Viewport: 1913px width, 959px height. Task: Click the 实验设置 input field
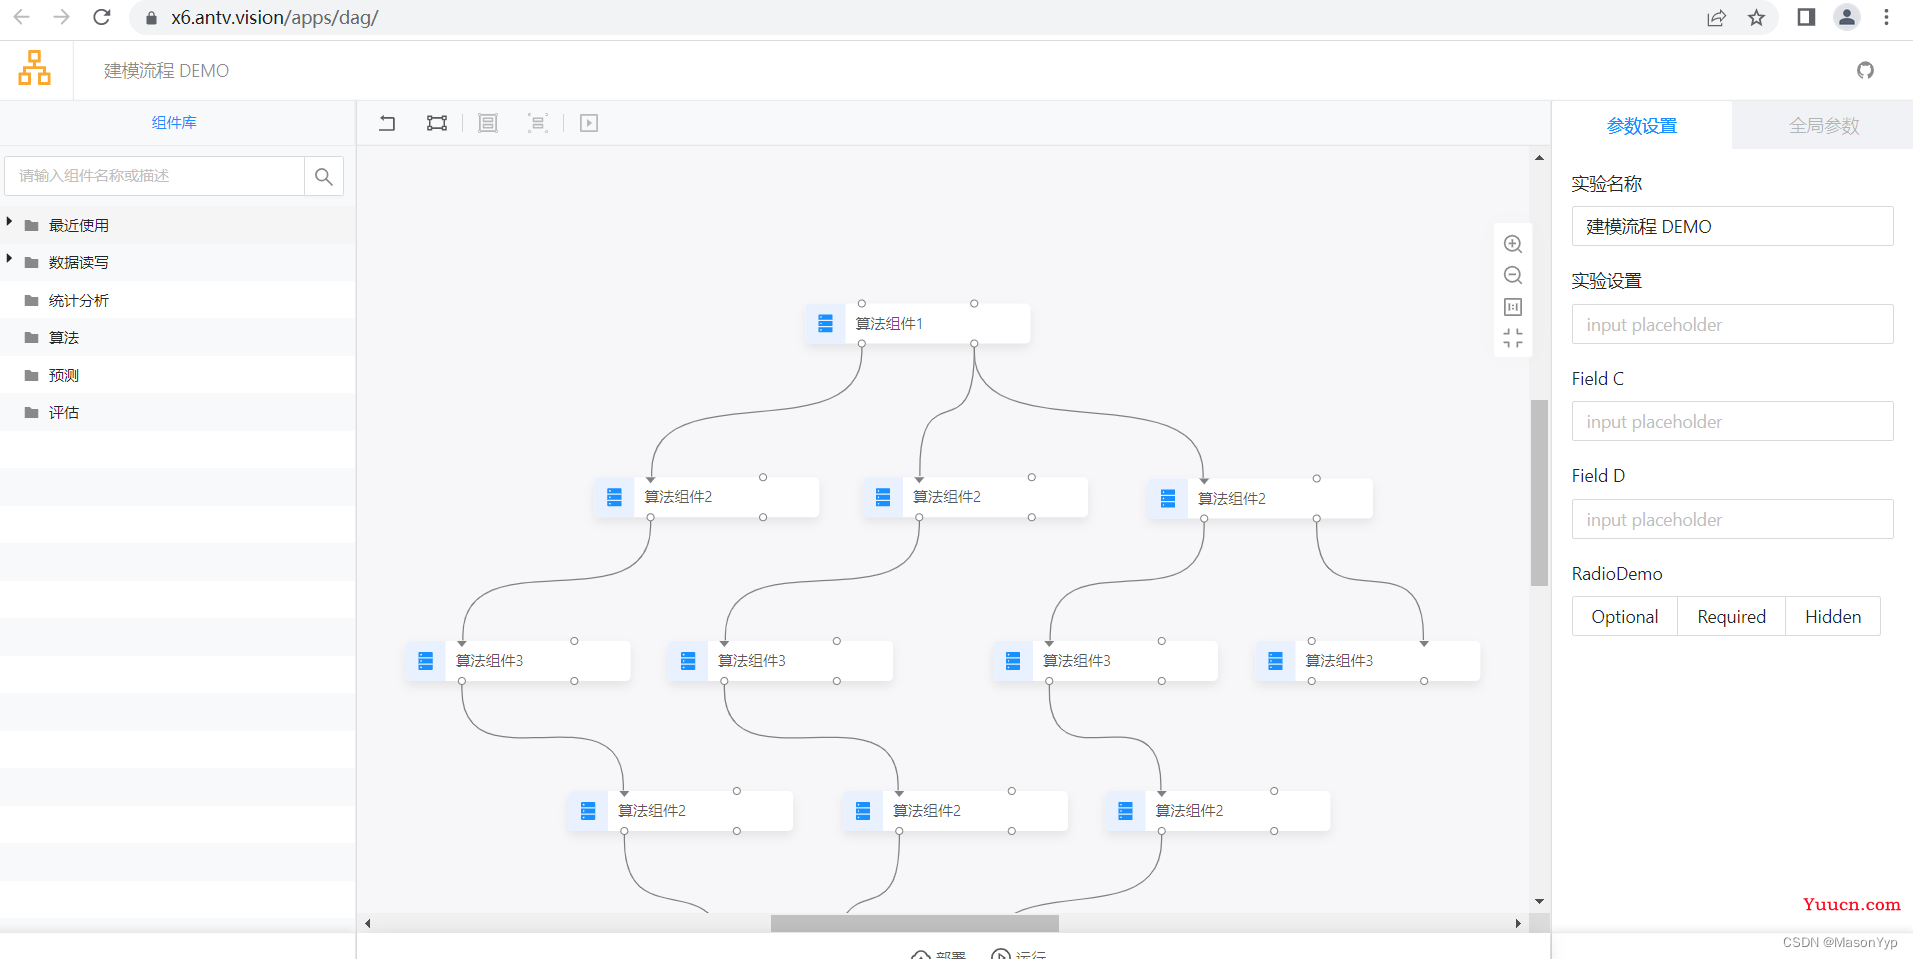[x=1732, y=324]
